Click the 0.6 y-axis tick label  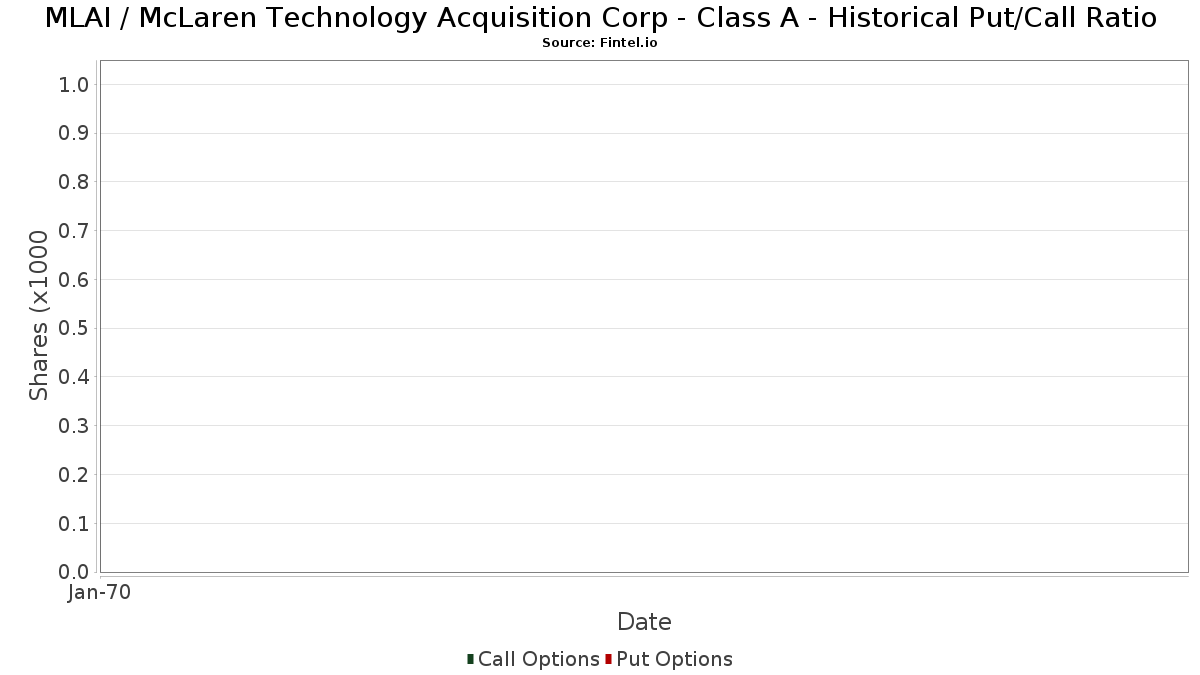(x=75, y=279)
